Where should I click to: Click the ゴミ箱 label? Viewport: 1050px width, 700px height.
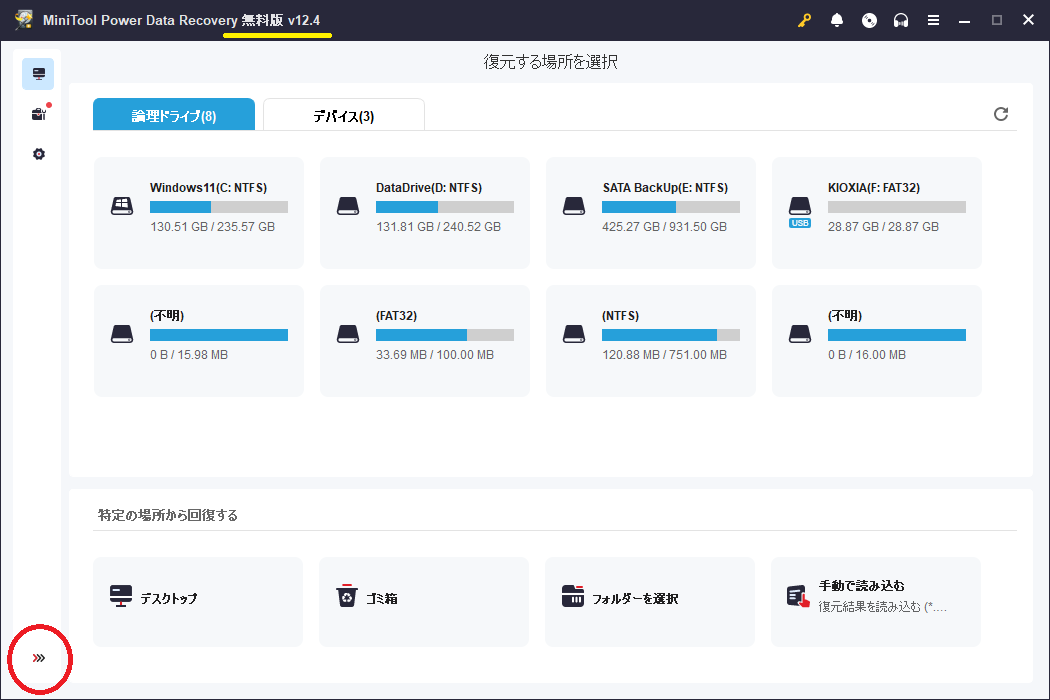[x=382, y=598]
